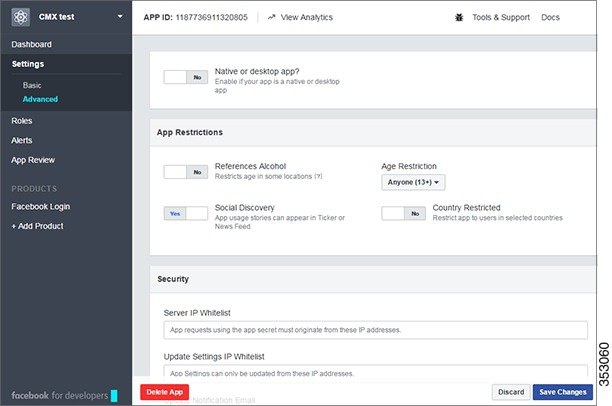Click the APP ID number text
This screenshot has width=612, height=406.
(212, 17)
